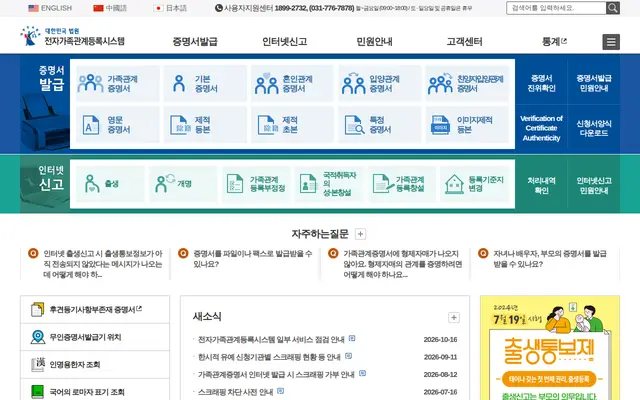Open 국어의 로마자 표기 조회 item

coord(95,391)
